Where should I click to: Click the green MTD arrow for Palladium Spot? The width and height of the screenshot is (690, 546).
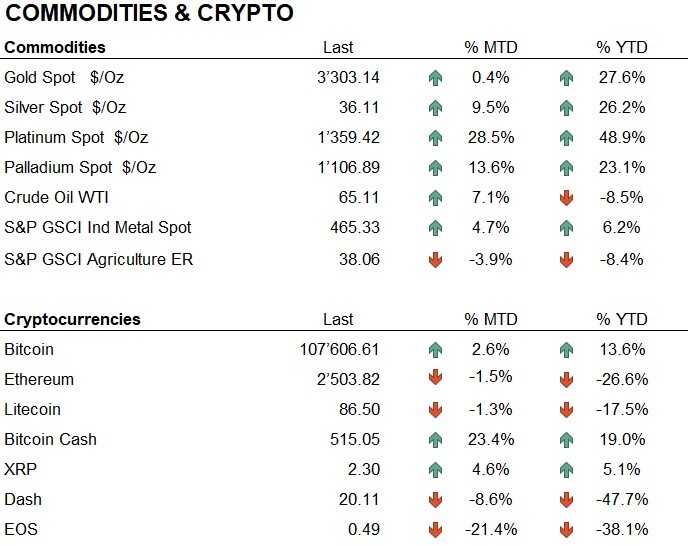434,167
